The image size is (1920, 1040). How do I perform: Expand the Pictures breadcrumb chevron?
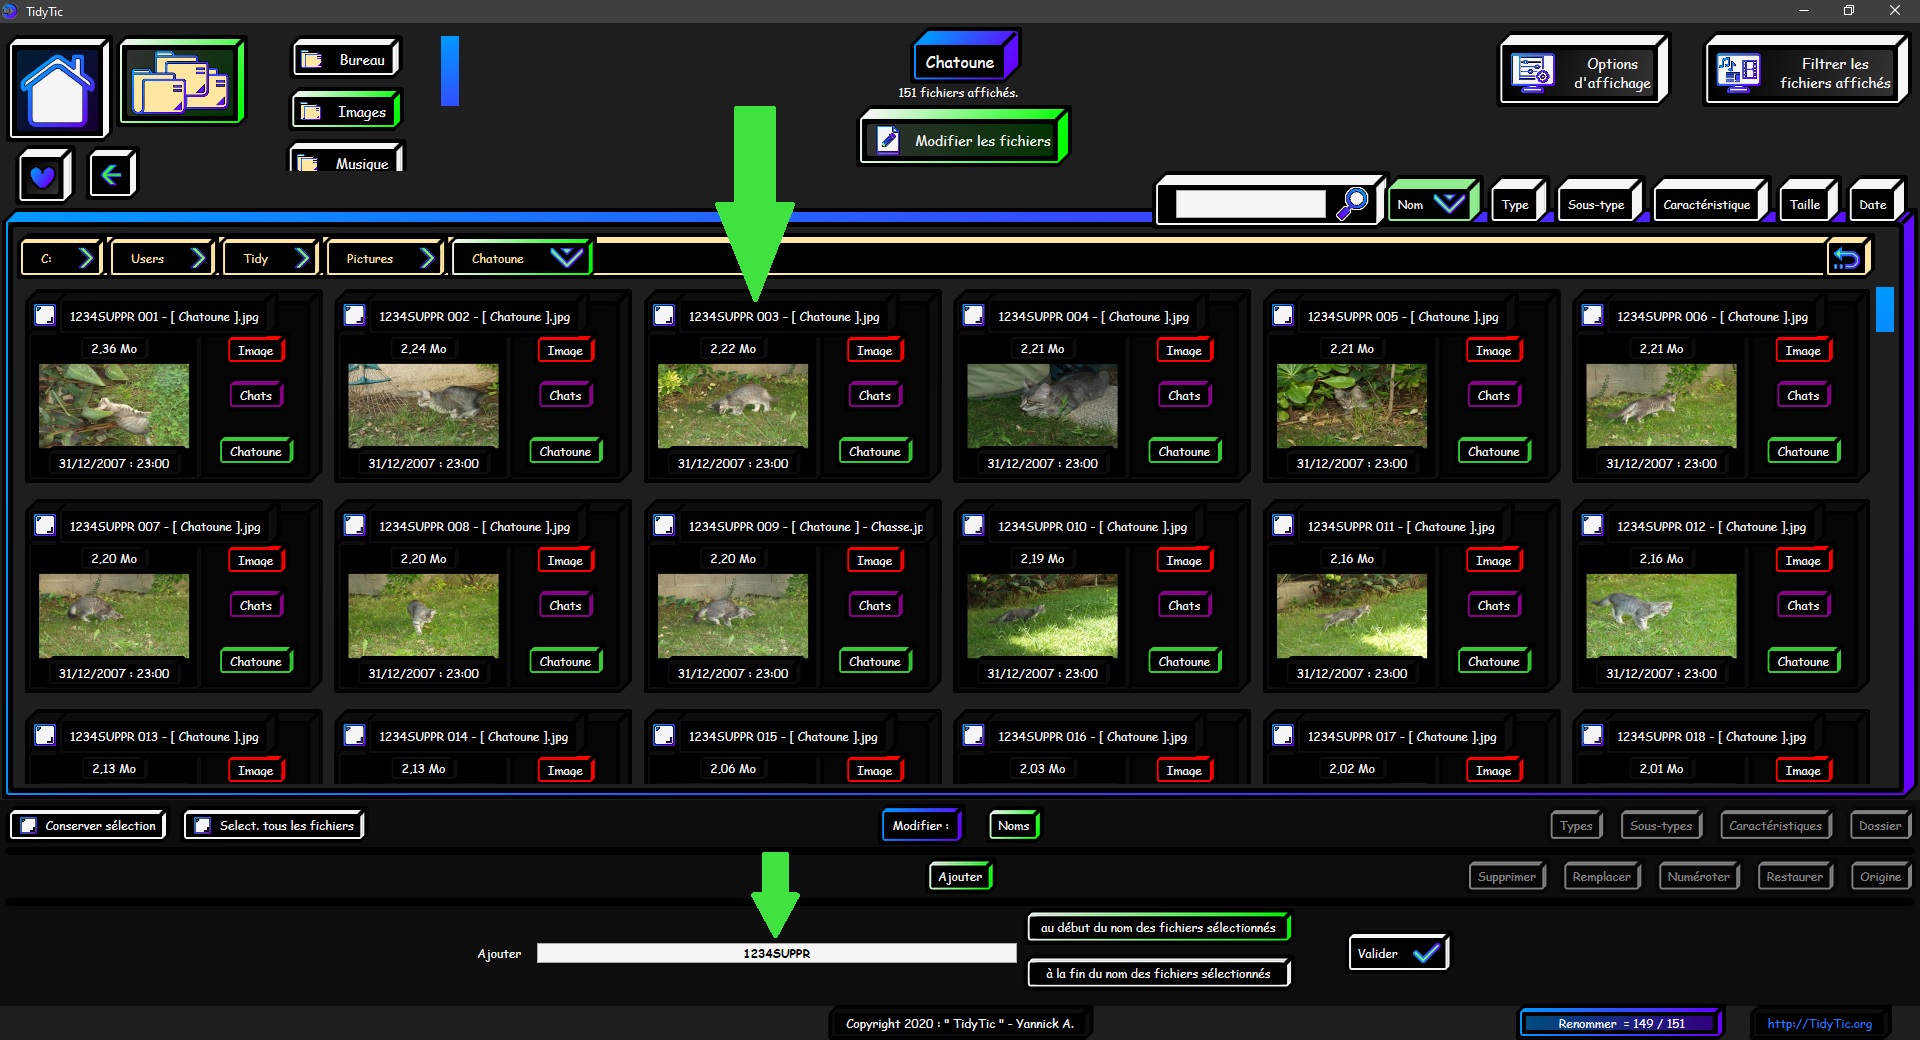click(x=428, y=259)
